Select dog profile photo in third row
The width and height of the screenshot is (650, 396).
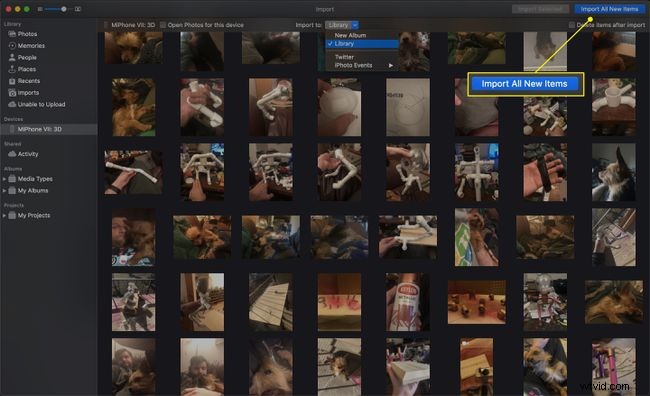click(x=614, y=172)
